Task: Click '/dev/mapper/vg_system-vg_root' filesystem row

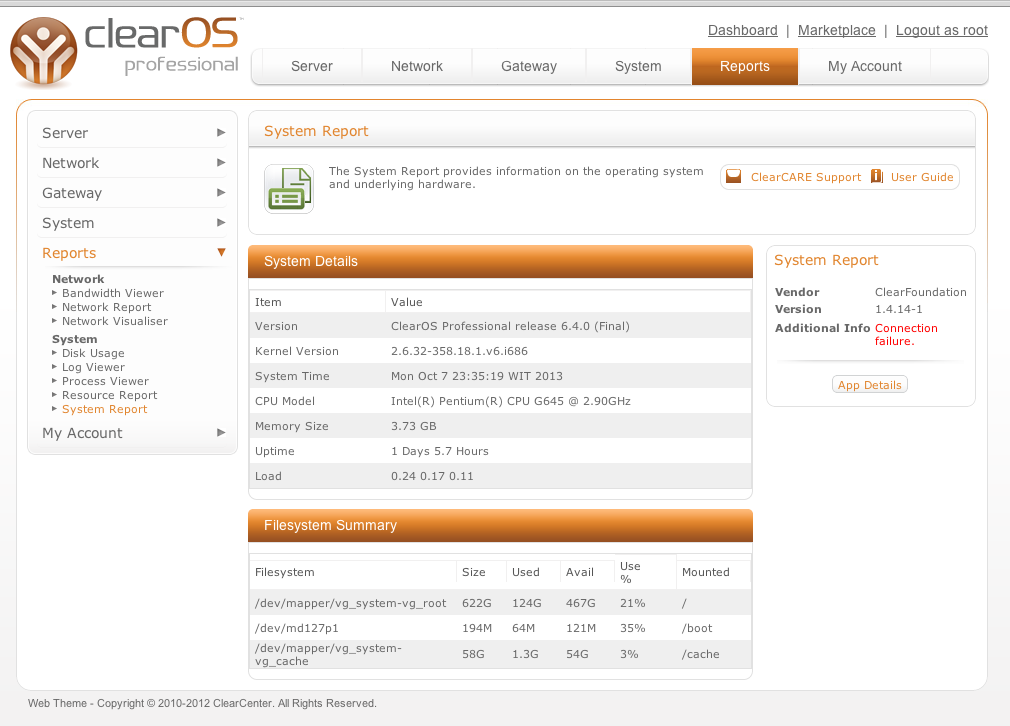Action: (x=500, y=603)
